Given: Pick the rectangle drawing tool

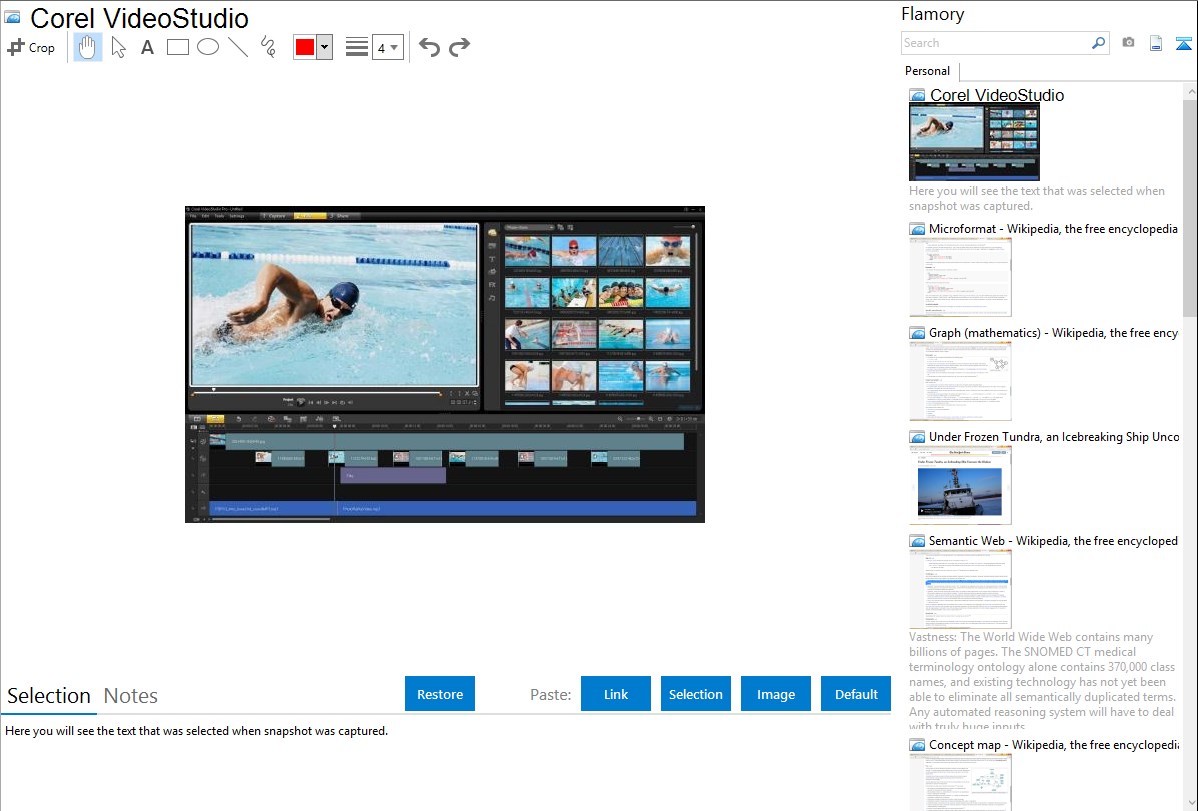Looking at the screenshot, I should click(177, 47).
